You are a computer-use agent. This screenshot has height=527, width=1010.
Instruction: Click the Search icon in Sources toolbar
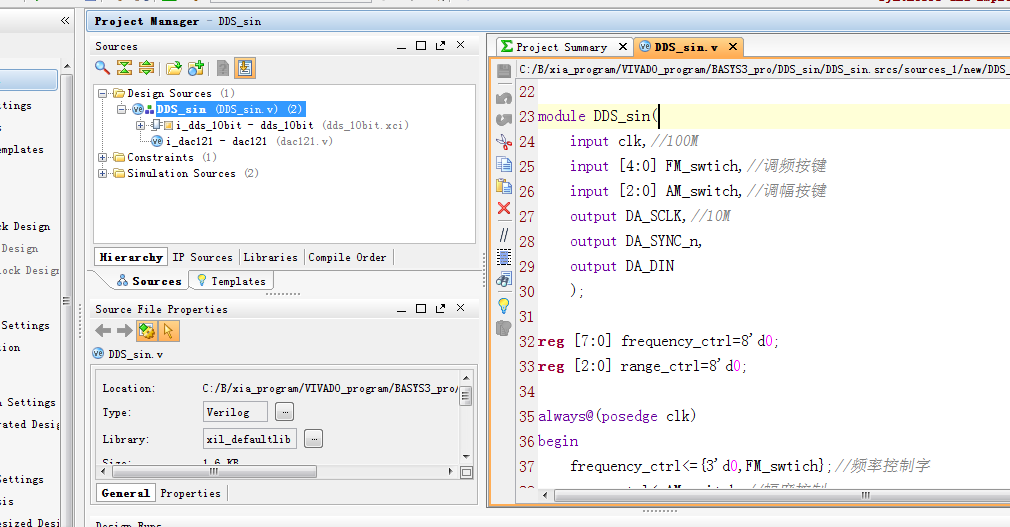click(102, 68)
